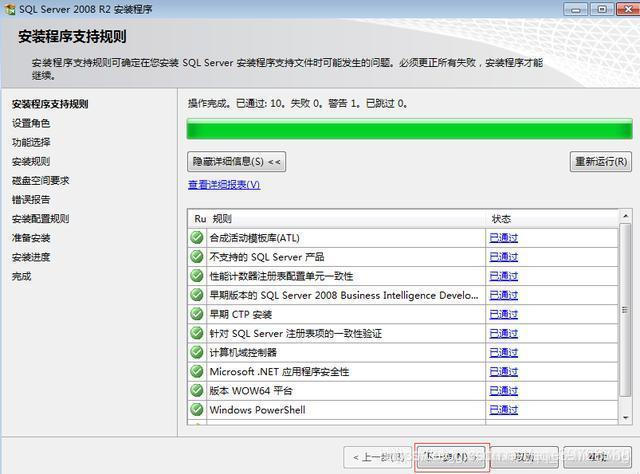Select the 错误报告 step
The width and height of the screenshot is (640, 474).
tap(31, 200)
